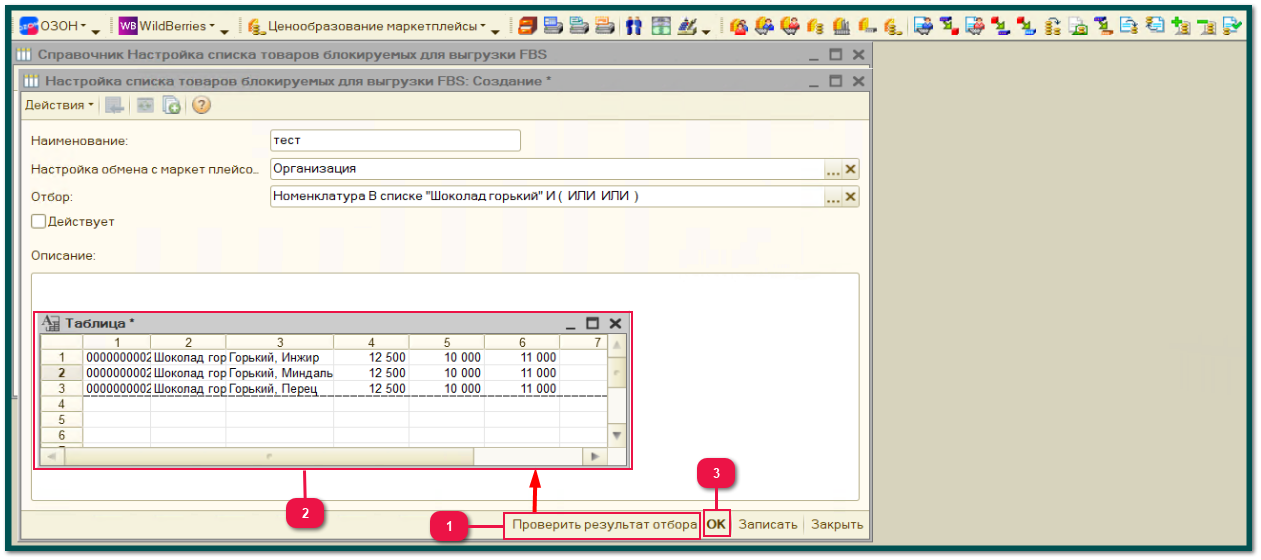1261x560 pixels.
Task: Click the OK button
Action: point(716,524)
